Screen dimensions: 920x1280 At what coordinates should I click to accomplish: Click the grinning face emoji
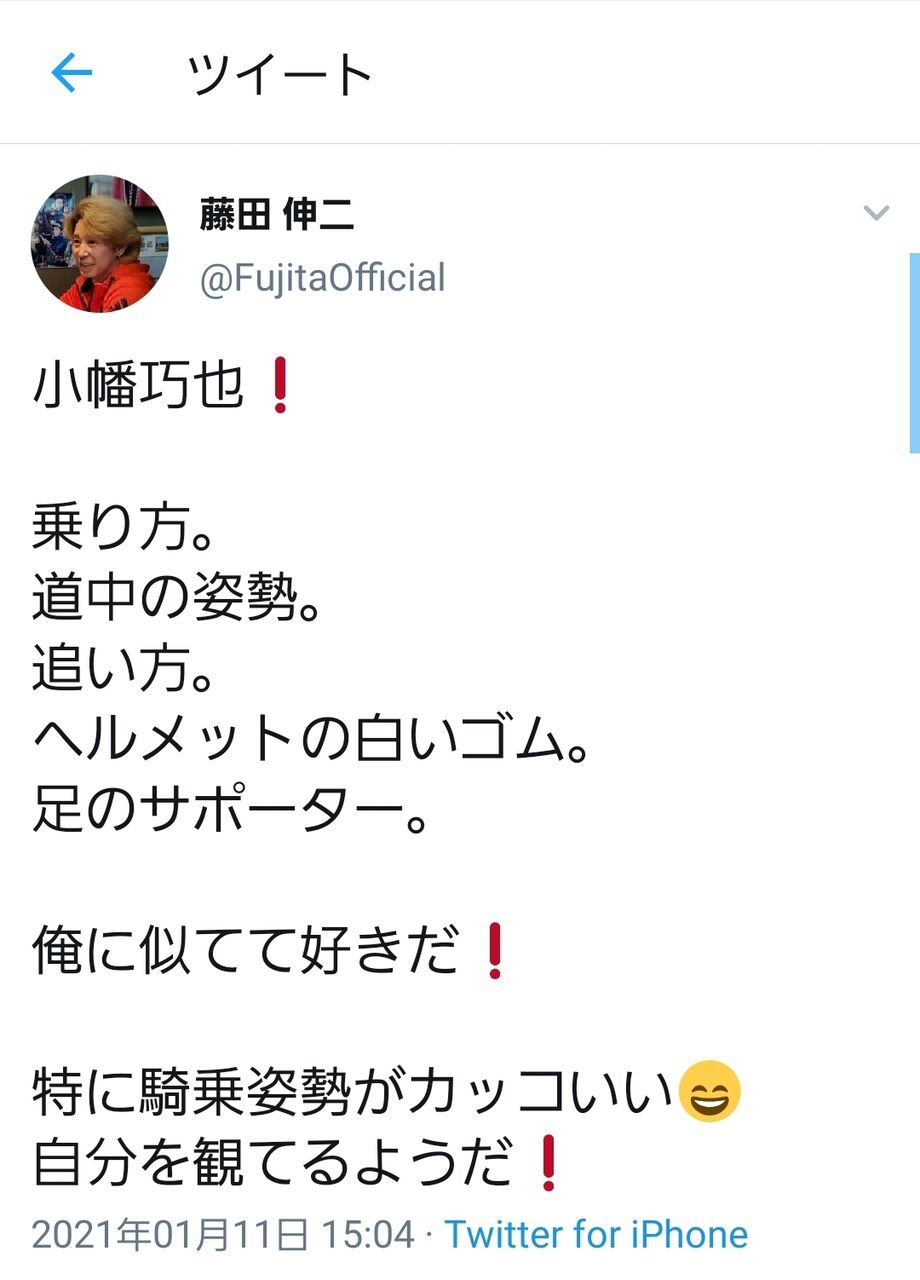(x=710, y=1091)
